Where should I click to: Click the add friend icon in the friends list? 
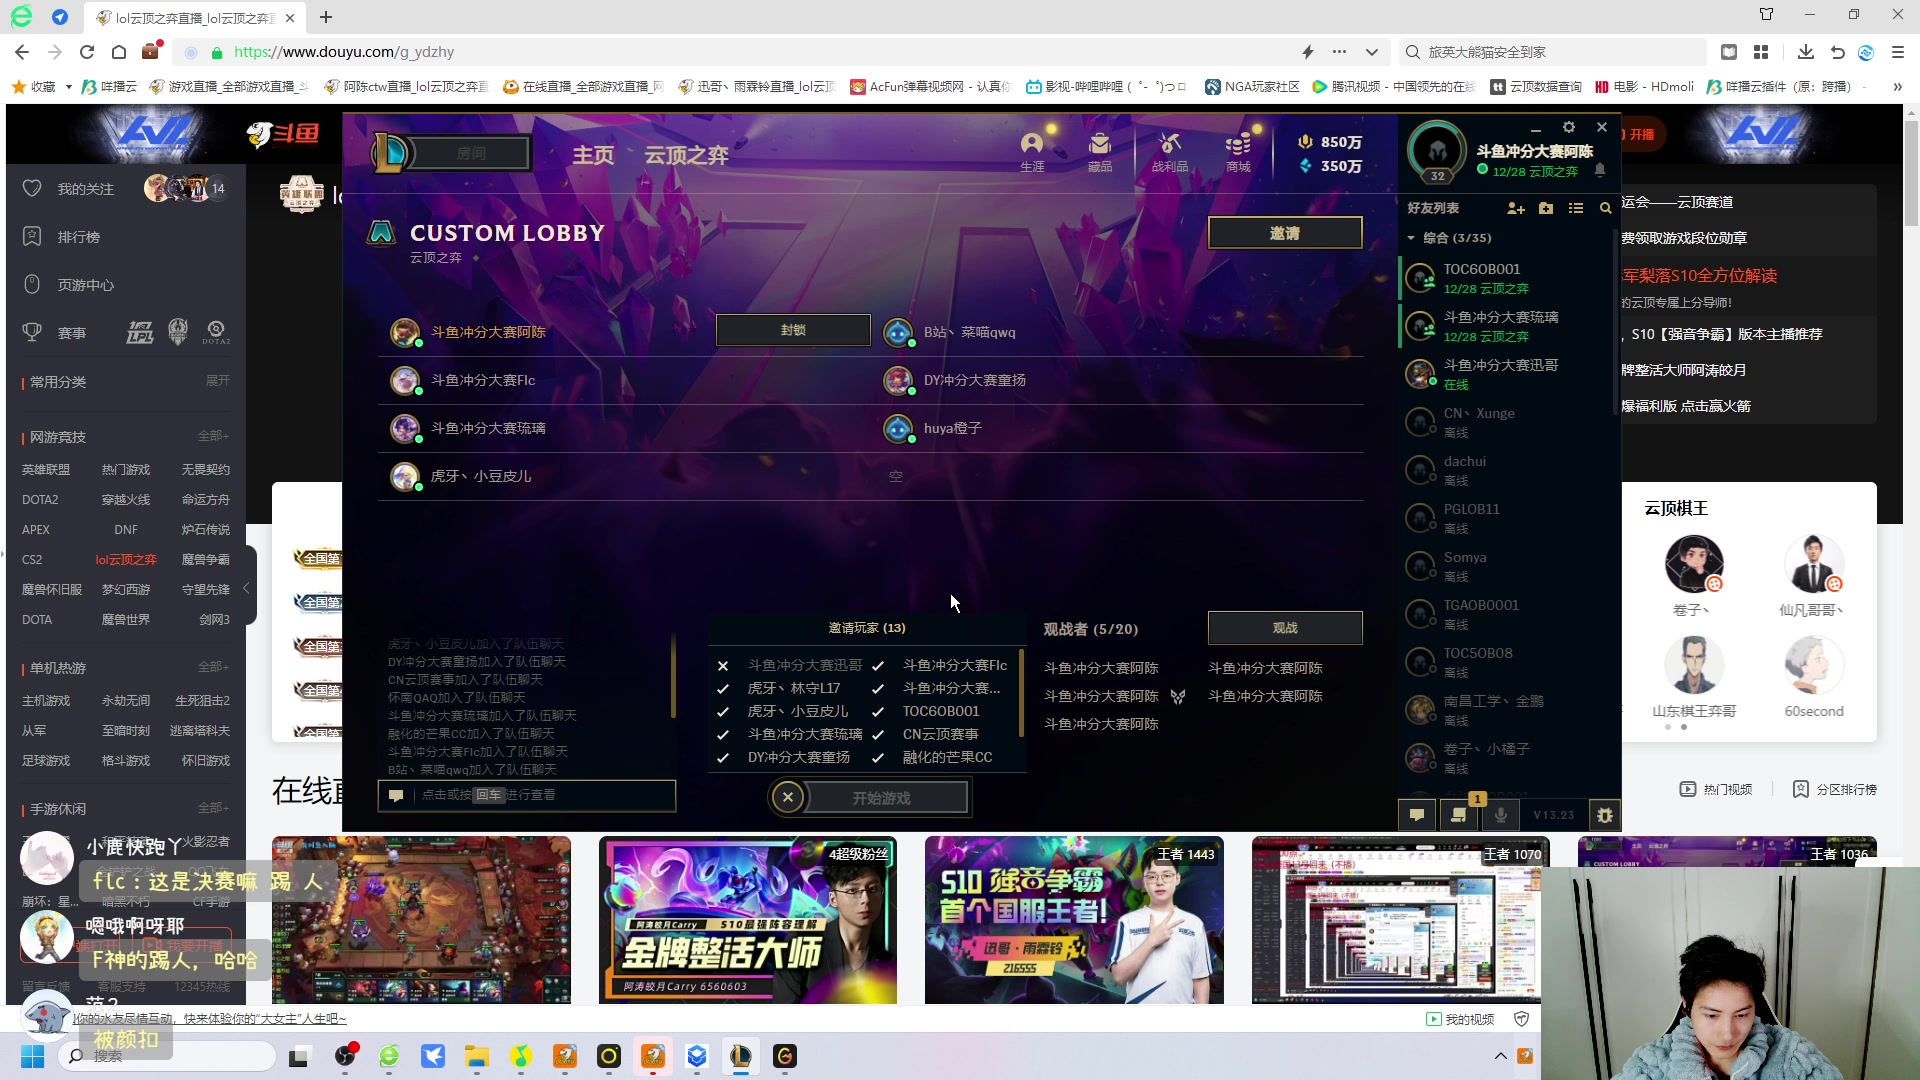coord(1516,208)
